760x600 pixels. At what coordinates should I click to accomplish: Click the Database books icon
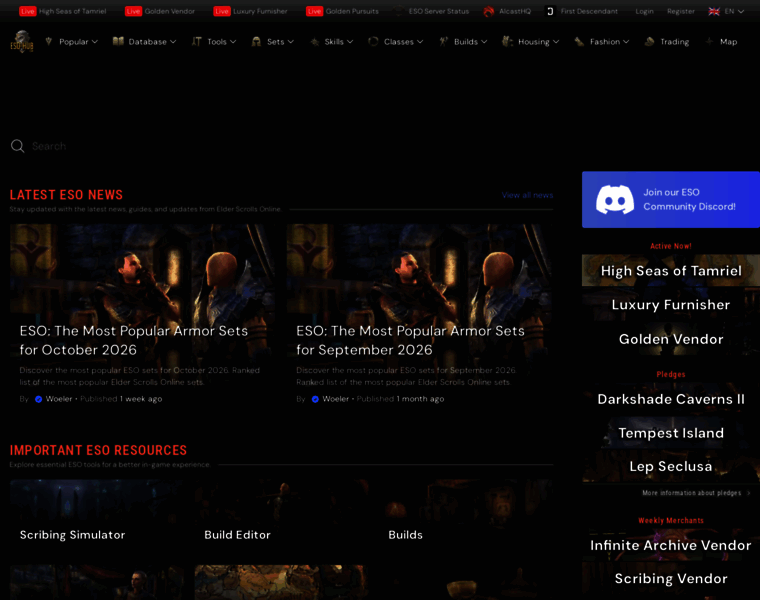tap(118, 42)
